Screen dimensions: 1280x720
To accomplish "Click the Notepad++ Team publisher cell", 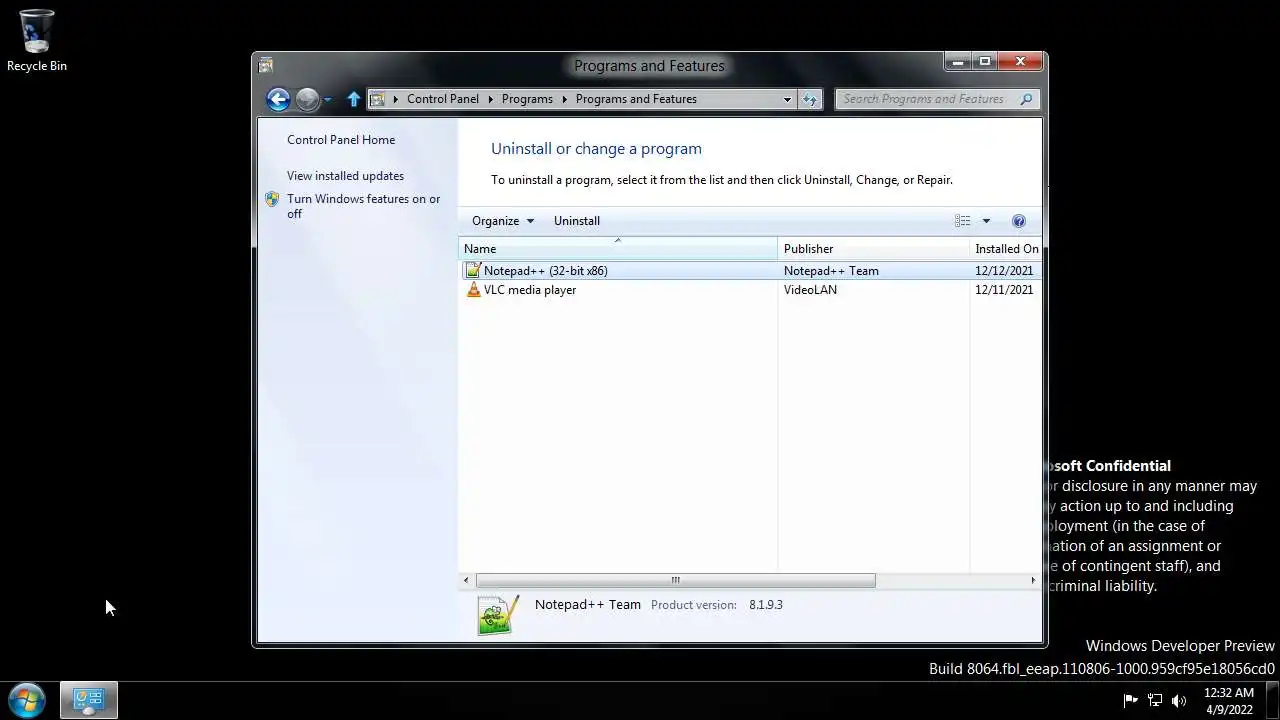I will click(831, 271).
